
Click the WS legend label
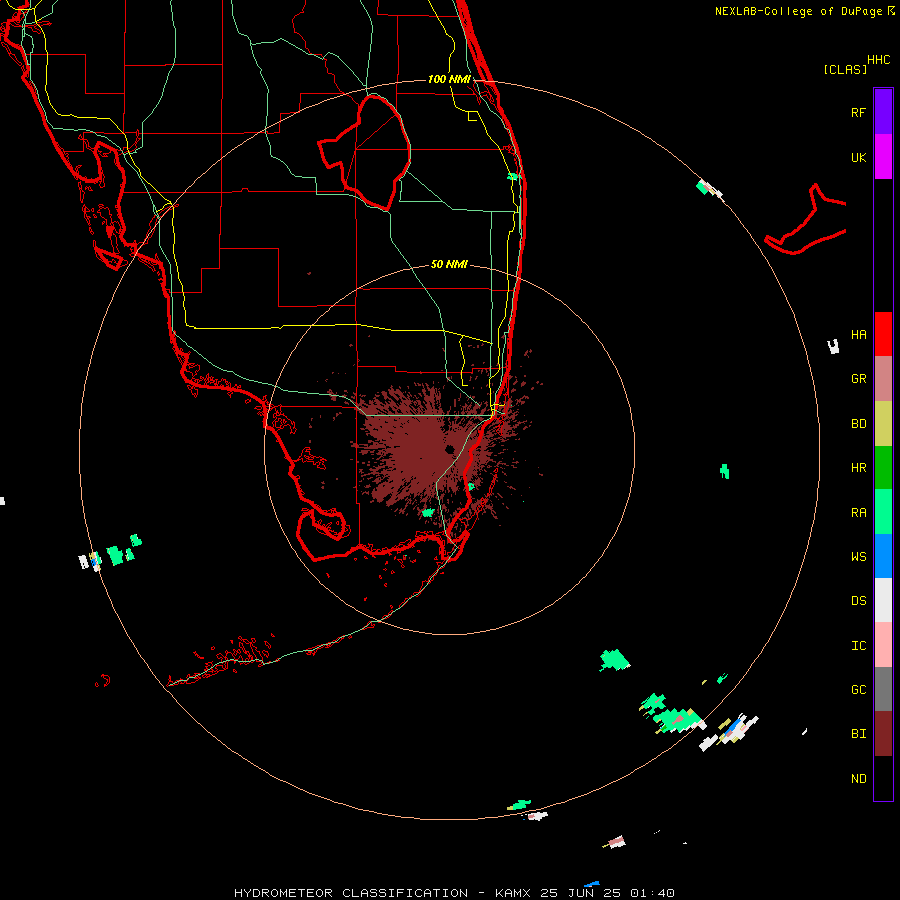(858, 556)
